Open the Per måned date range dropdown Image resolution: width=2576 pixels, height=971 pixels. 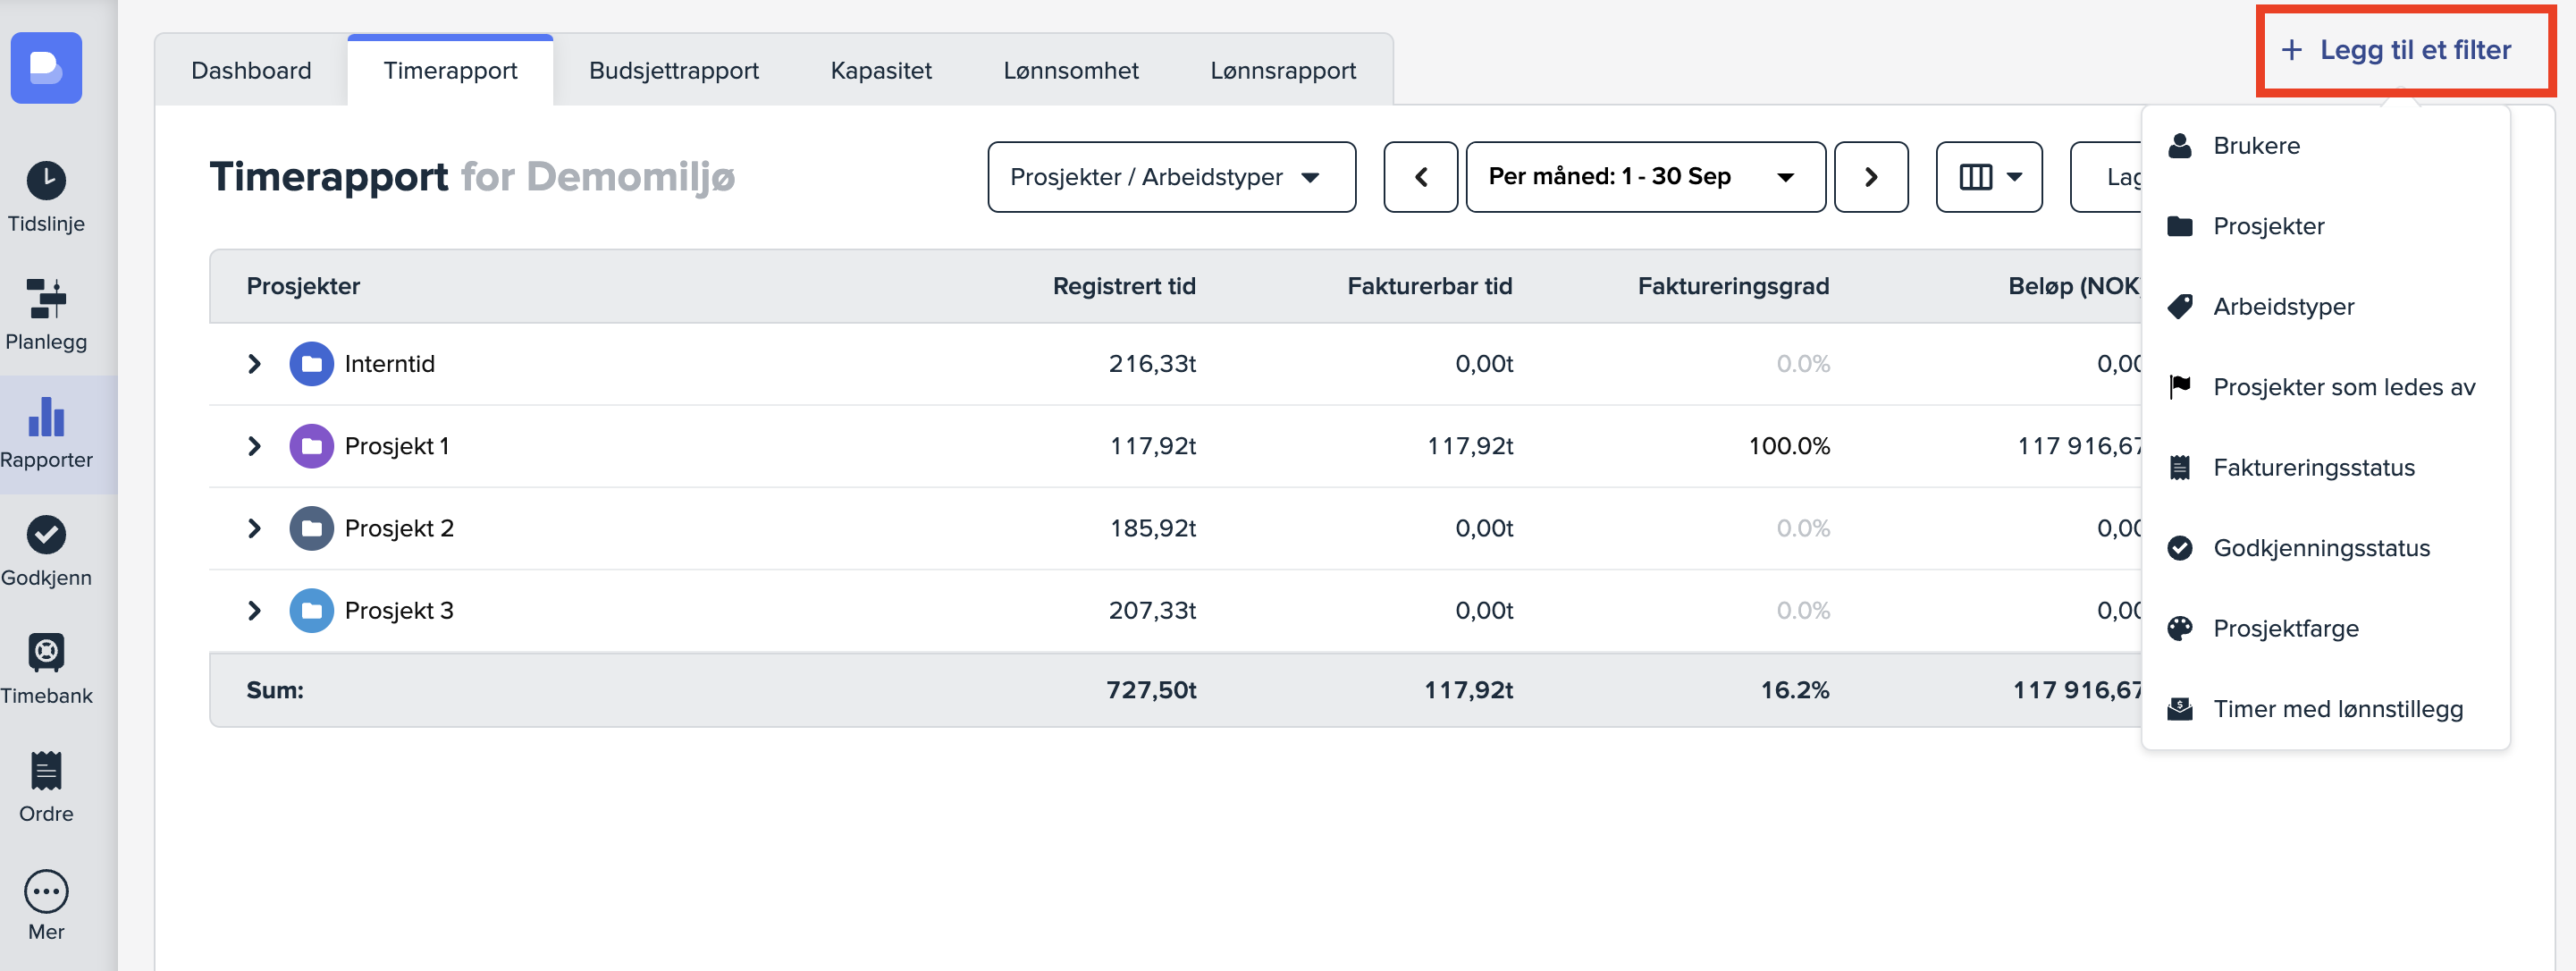[x=1644, y=177]
